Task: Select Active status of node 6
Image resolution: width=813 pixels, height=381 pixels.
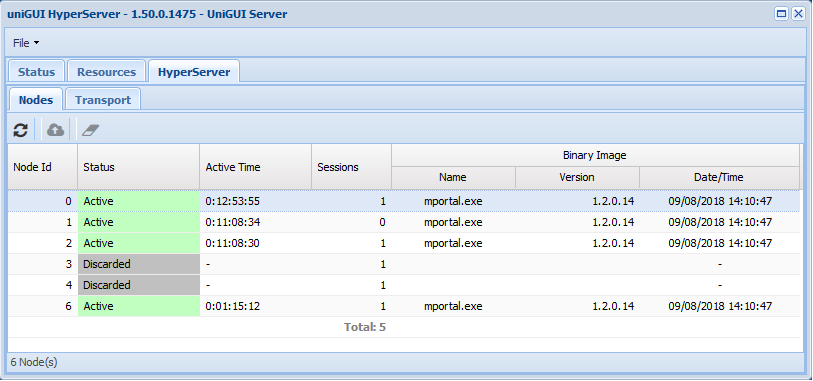Action: (x=138, y=306)
